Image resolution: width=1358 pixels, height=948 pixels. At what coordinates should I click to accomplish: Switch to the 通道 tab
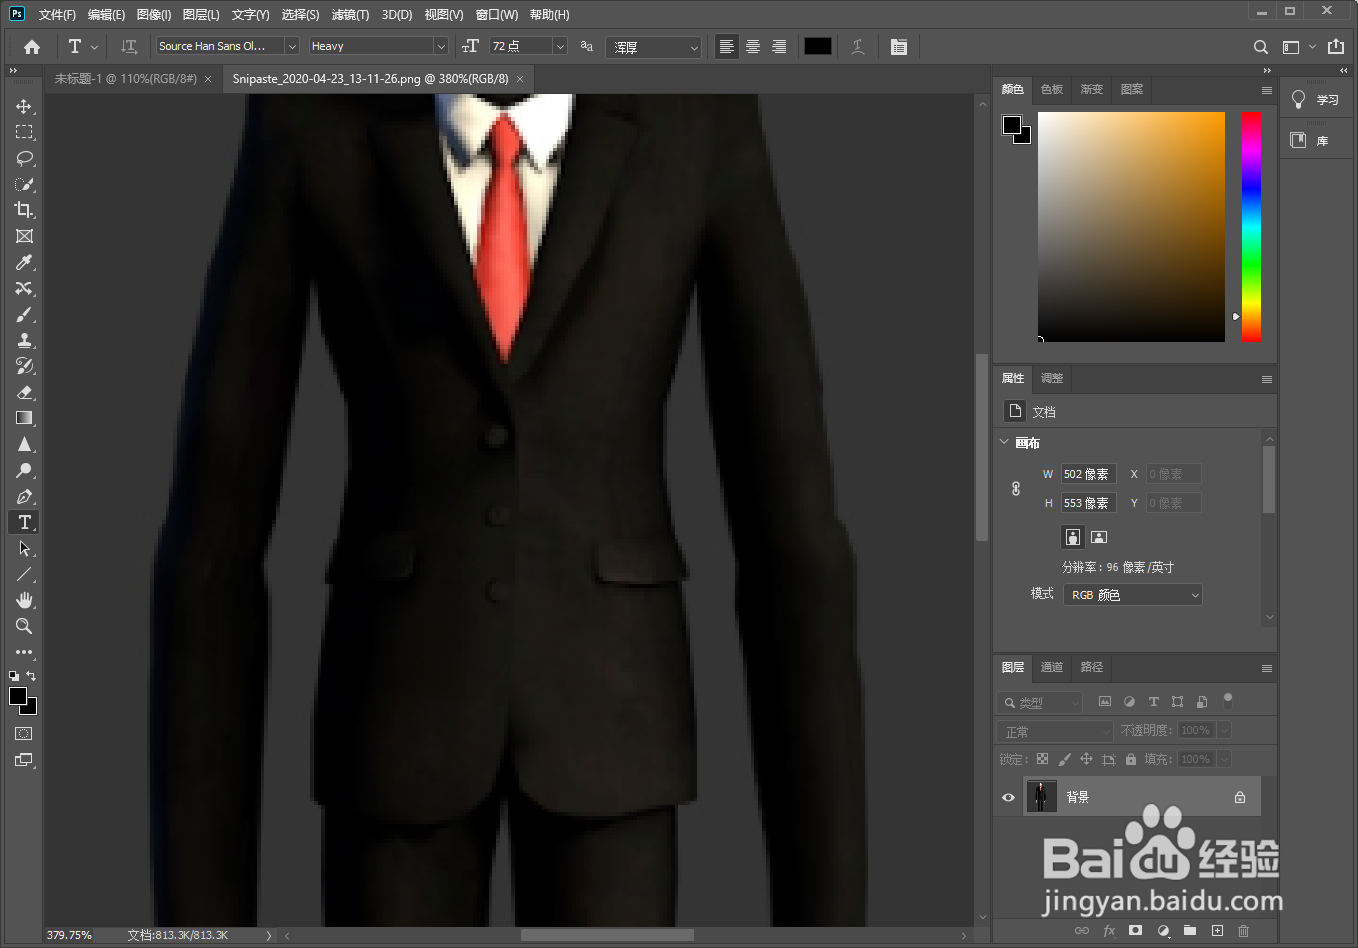click(x=1052, y=667)
